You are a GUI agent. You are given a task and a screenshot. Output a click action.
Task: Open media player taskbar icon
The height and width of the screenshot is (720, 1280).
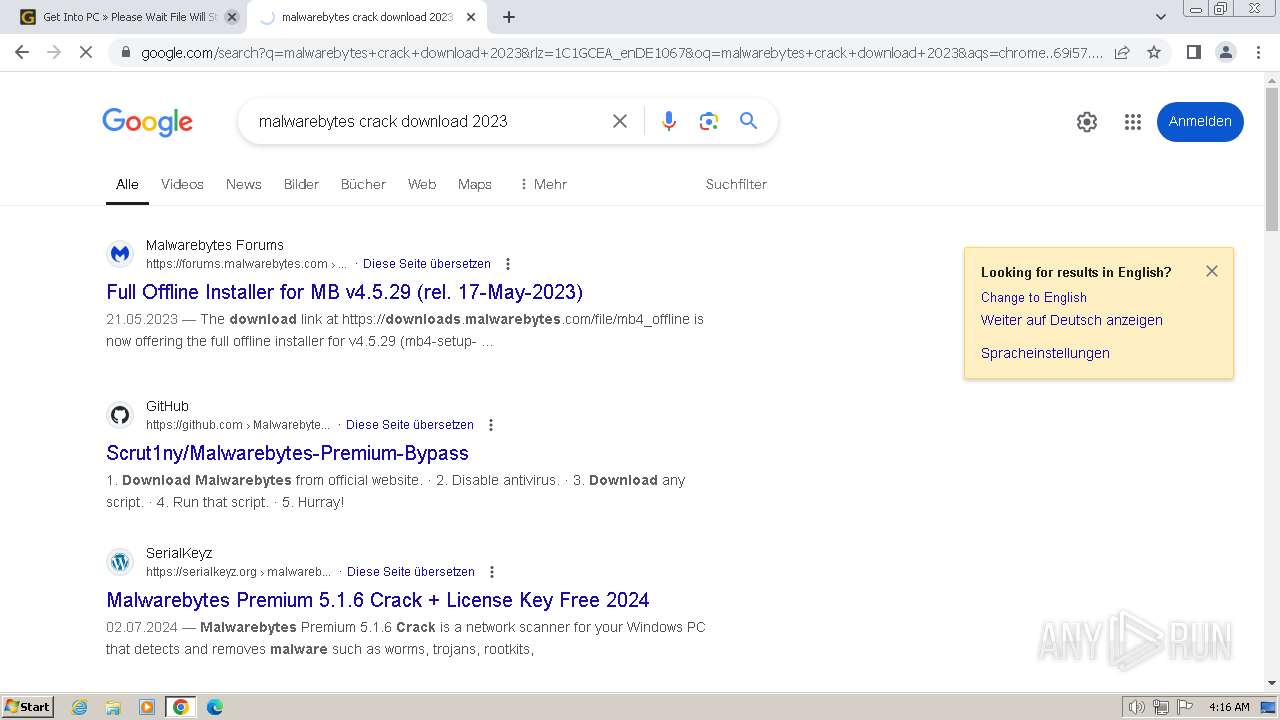coord(147,707)
